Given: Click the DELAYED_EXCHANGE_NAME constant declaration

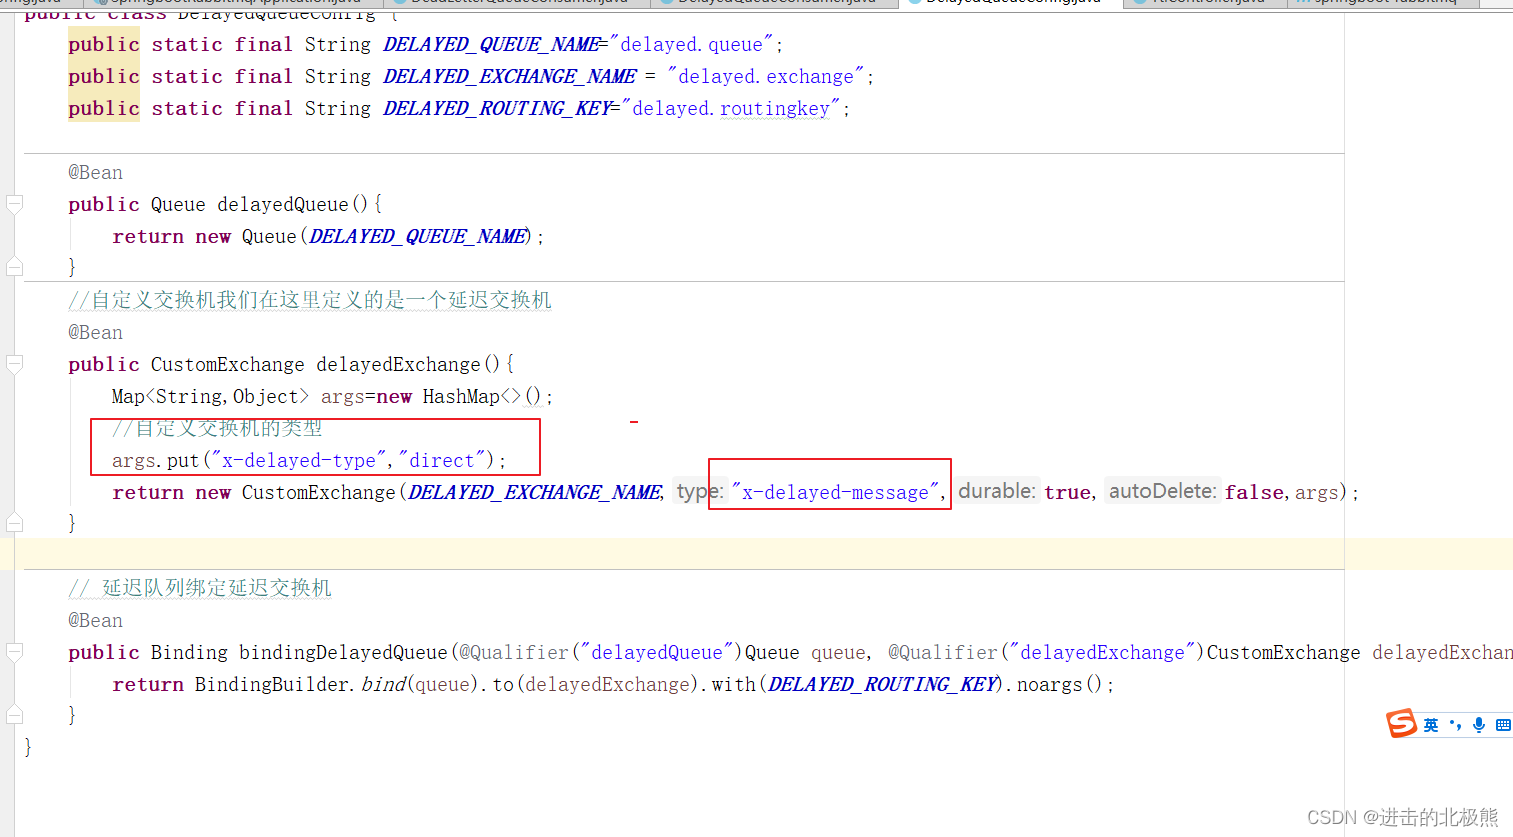Looking at the screenshot, I should [x=510, y=76].
